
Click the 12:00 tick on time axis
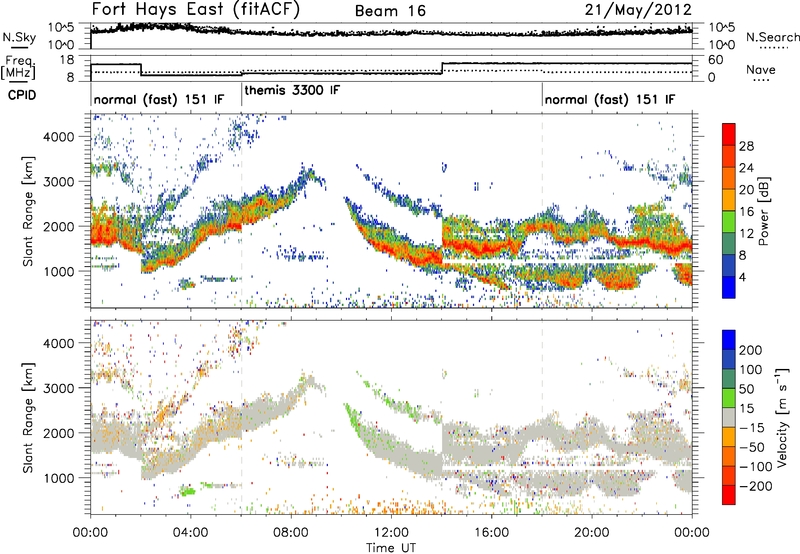pos(391,532)
